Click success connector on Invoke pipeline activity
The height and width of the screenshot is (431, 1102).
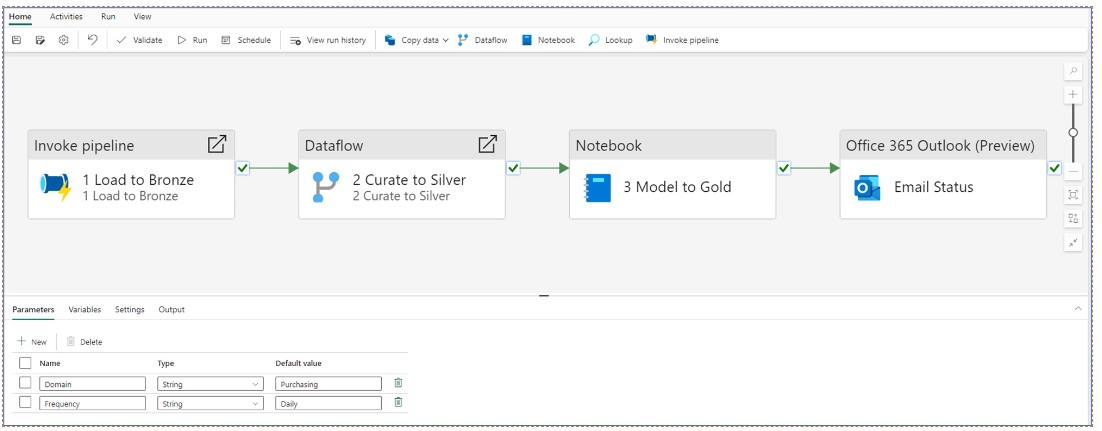click(242, 168)
